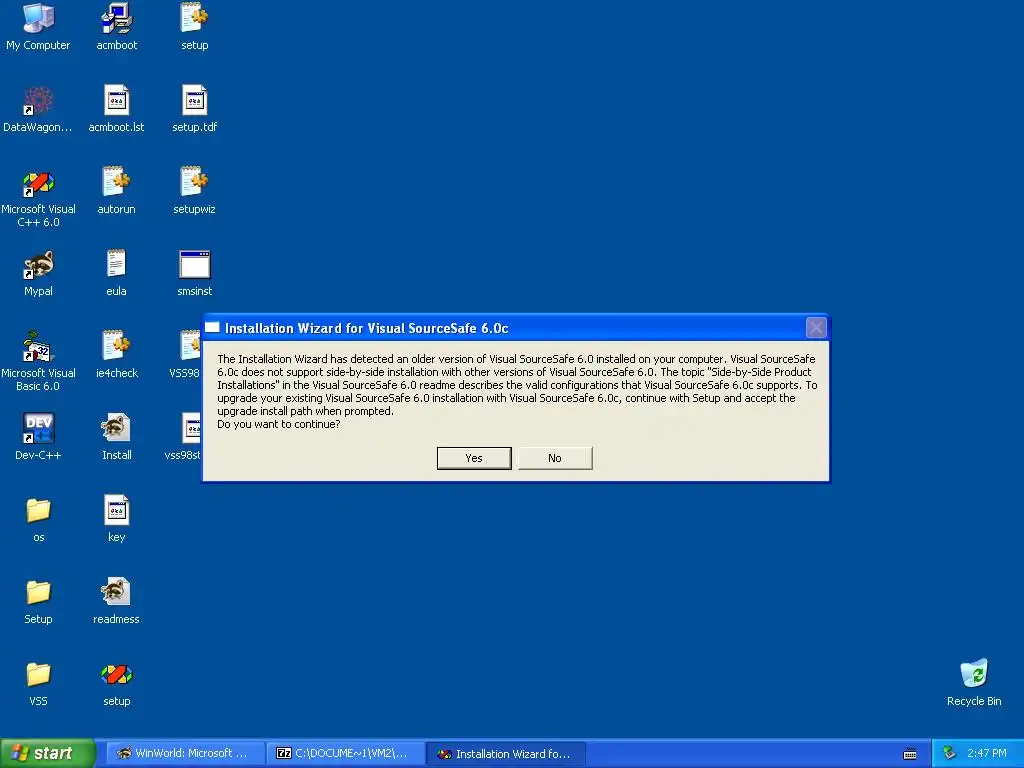The width and height of the screenshot is (1024, 768).
Task: Select the os folder icon
Action: click(38, 519)
